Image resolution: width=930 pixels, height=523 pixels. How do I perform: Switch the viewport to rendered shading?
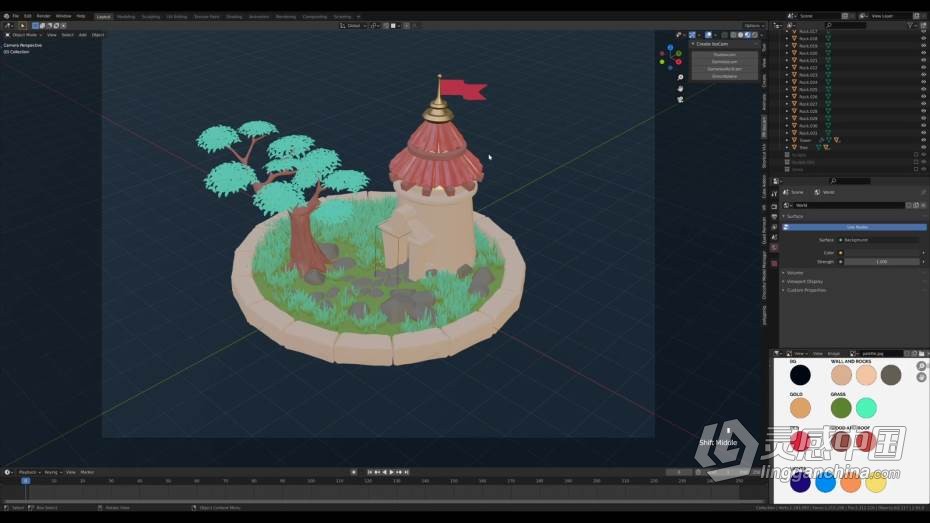[753, 35]
